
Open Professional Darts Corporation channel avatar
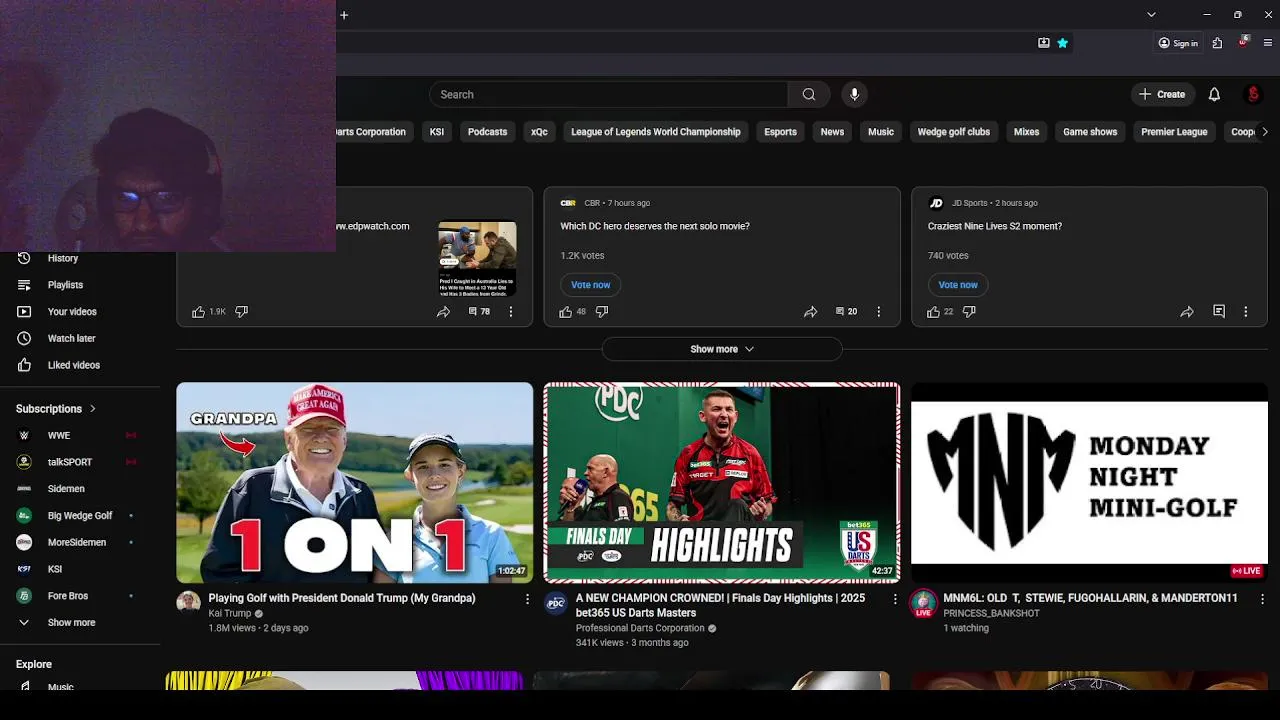pyautogui.click(x=556, y=603)
